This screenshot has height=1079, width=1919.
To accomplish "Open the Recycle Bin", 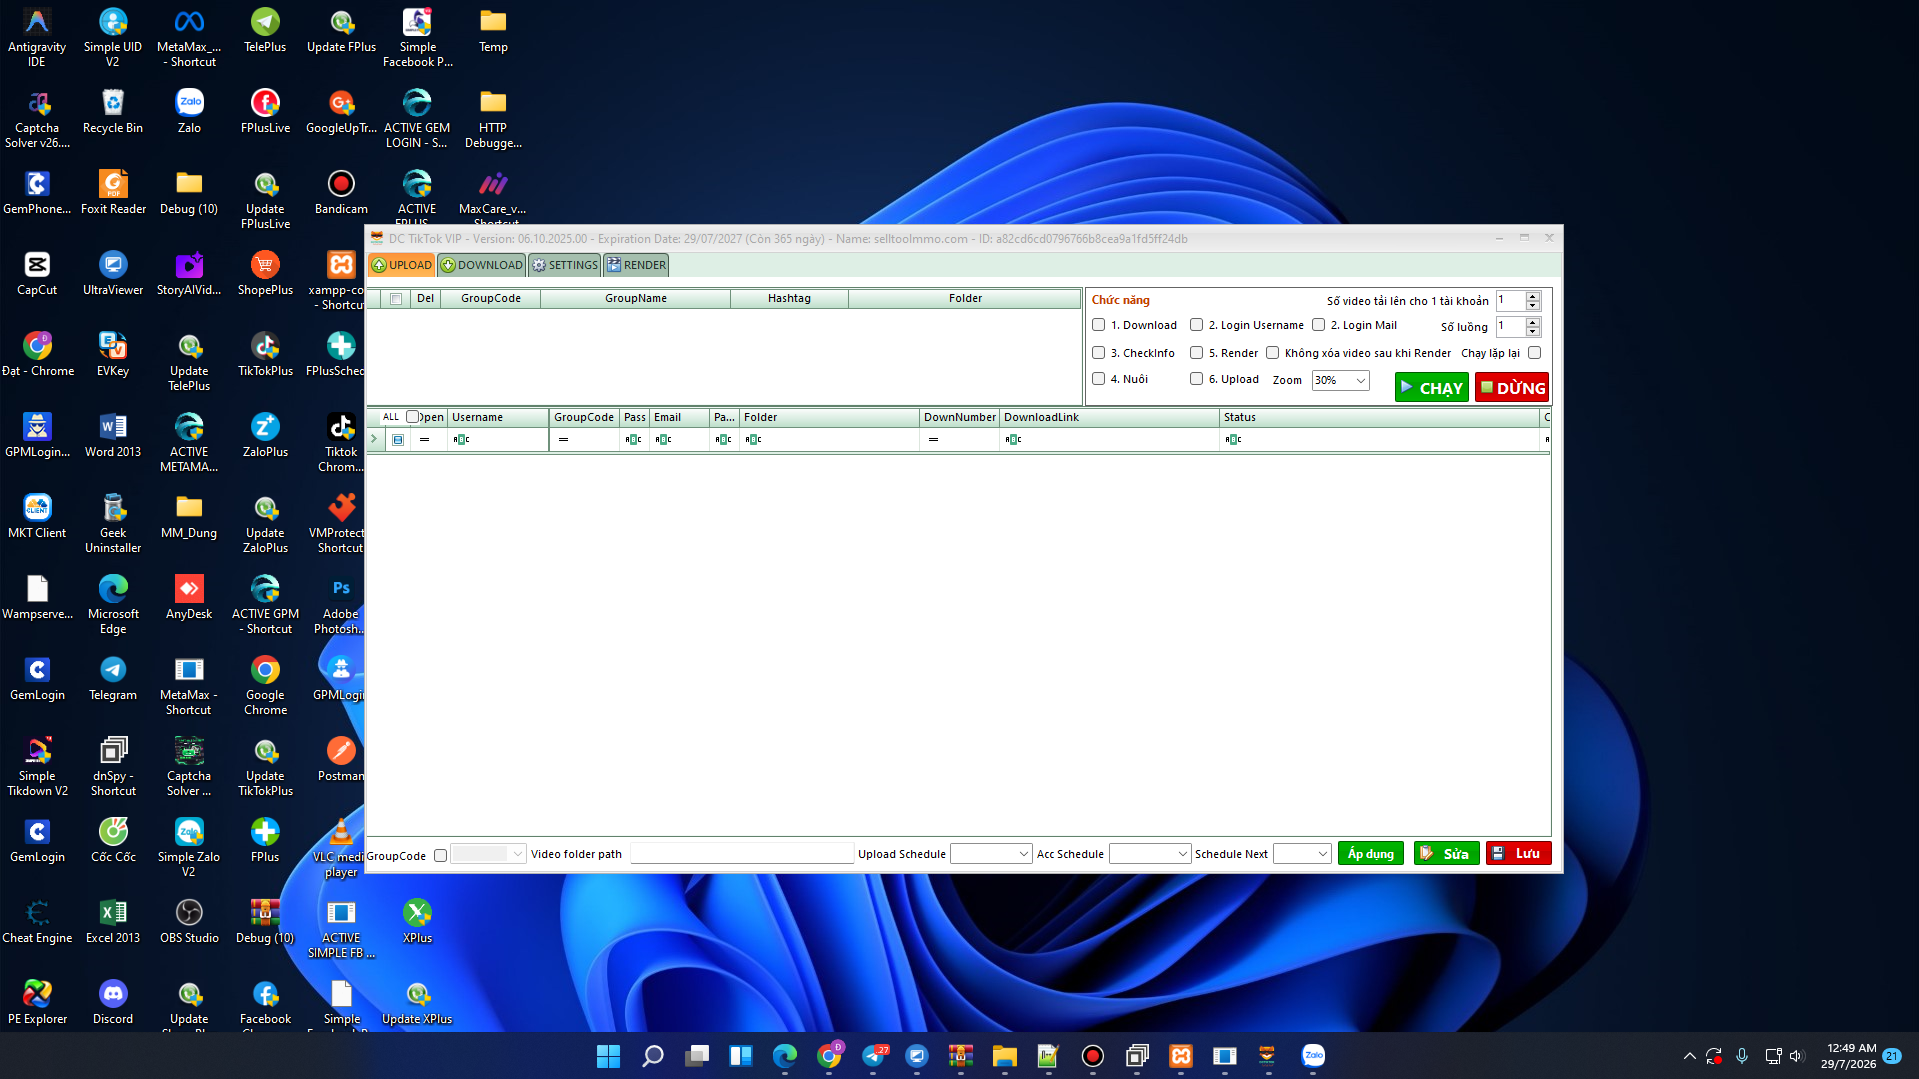I will [x=113, y=111].
